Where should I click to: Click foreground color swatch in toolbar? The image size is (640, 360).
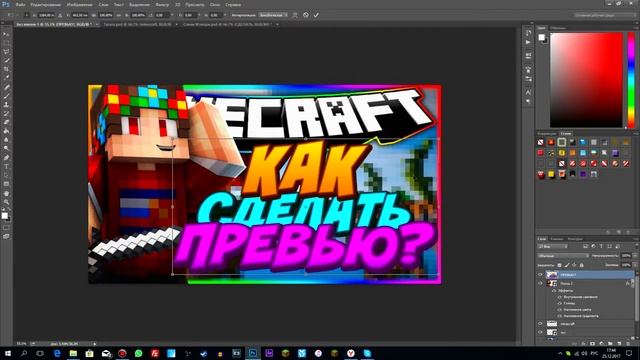[4, 216]
